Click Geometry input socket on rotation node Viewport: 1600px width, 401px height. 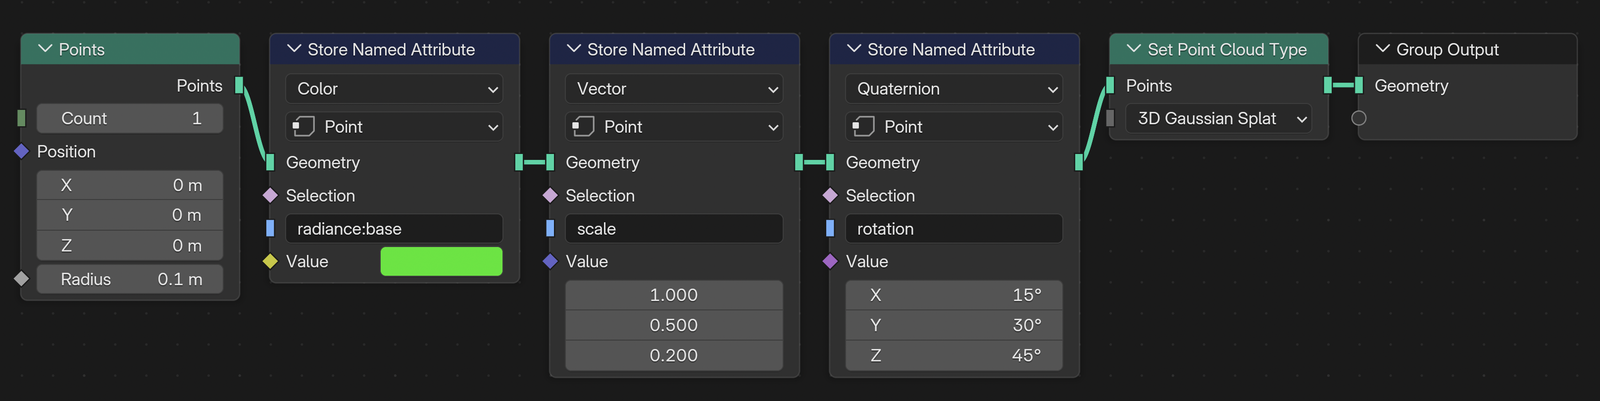coord(830,162)
